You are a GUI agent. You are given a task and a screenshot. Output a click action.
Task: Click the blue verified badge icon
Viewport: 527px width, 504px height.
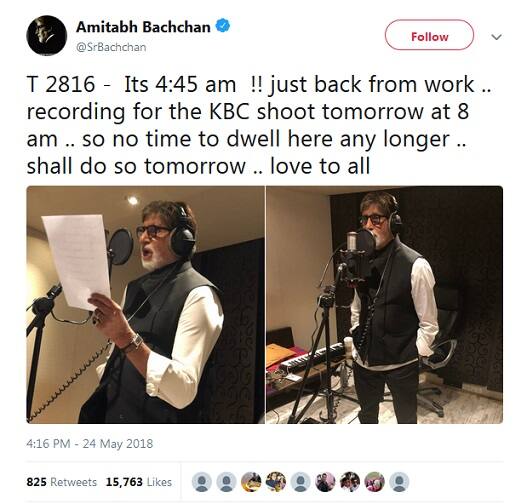(x=222, y=26)
